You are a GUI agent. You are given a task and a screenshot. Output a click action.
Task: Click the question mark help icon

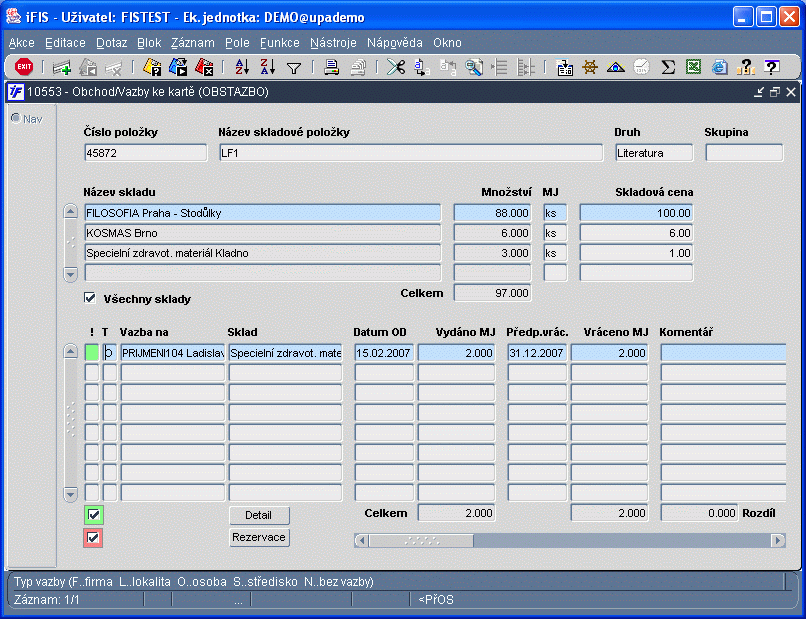[x=771, y=67]
